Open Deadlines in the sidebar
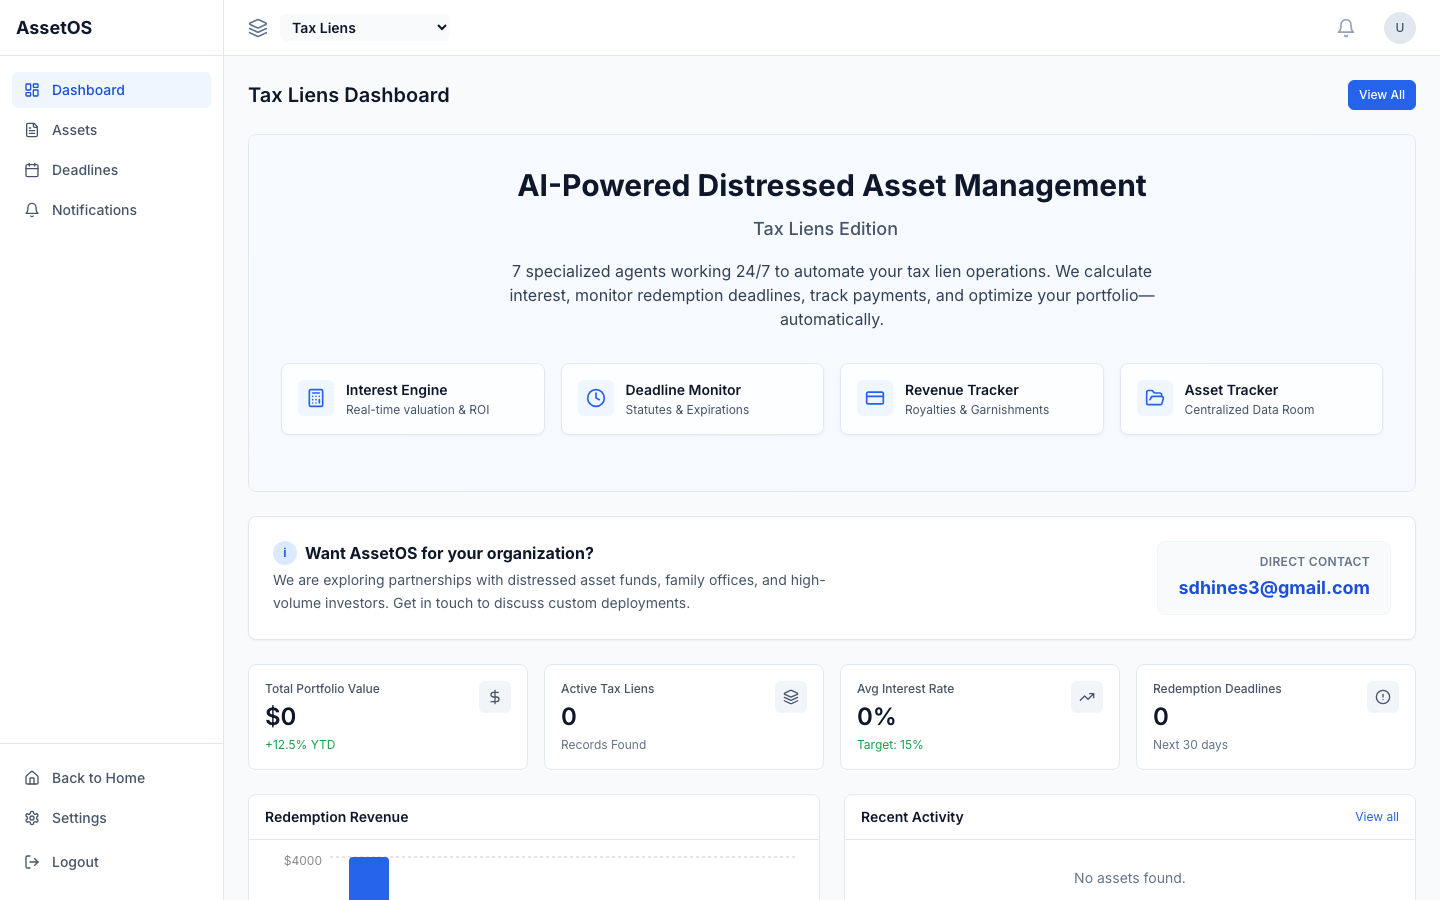Screen dimensions: 1440x900 point(111,170)
